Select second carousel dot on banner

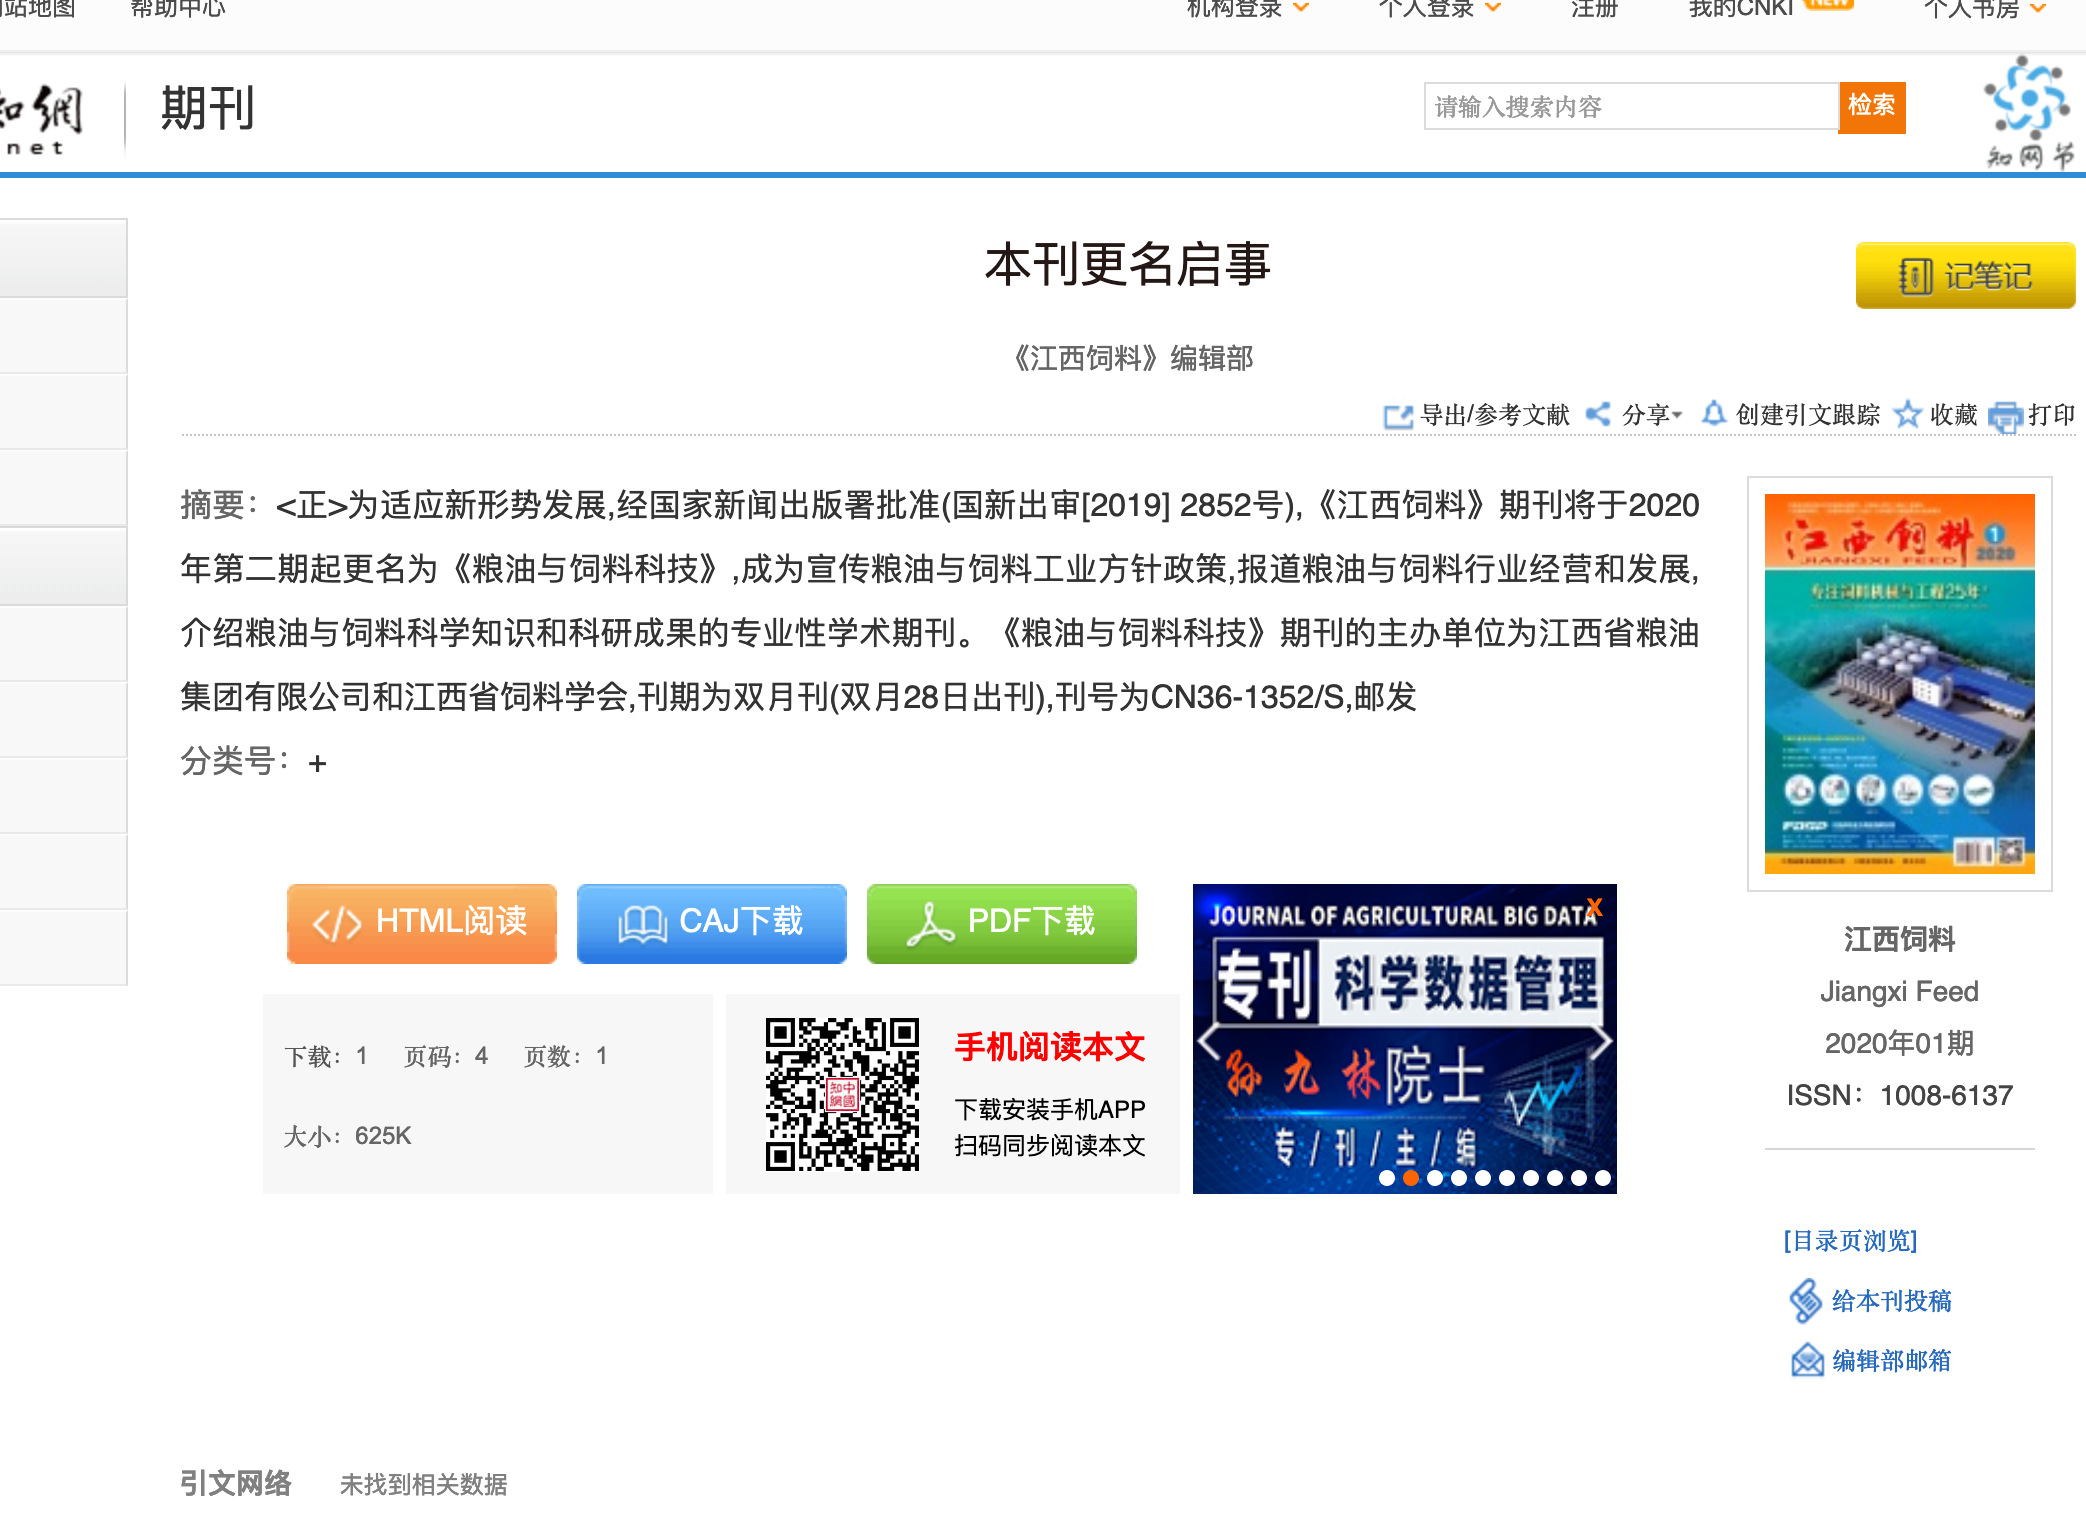click(1411, 1178)
